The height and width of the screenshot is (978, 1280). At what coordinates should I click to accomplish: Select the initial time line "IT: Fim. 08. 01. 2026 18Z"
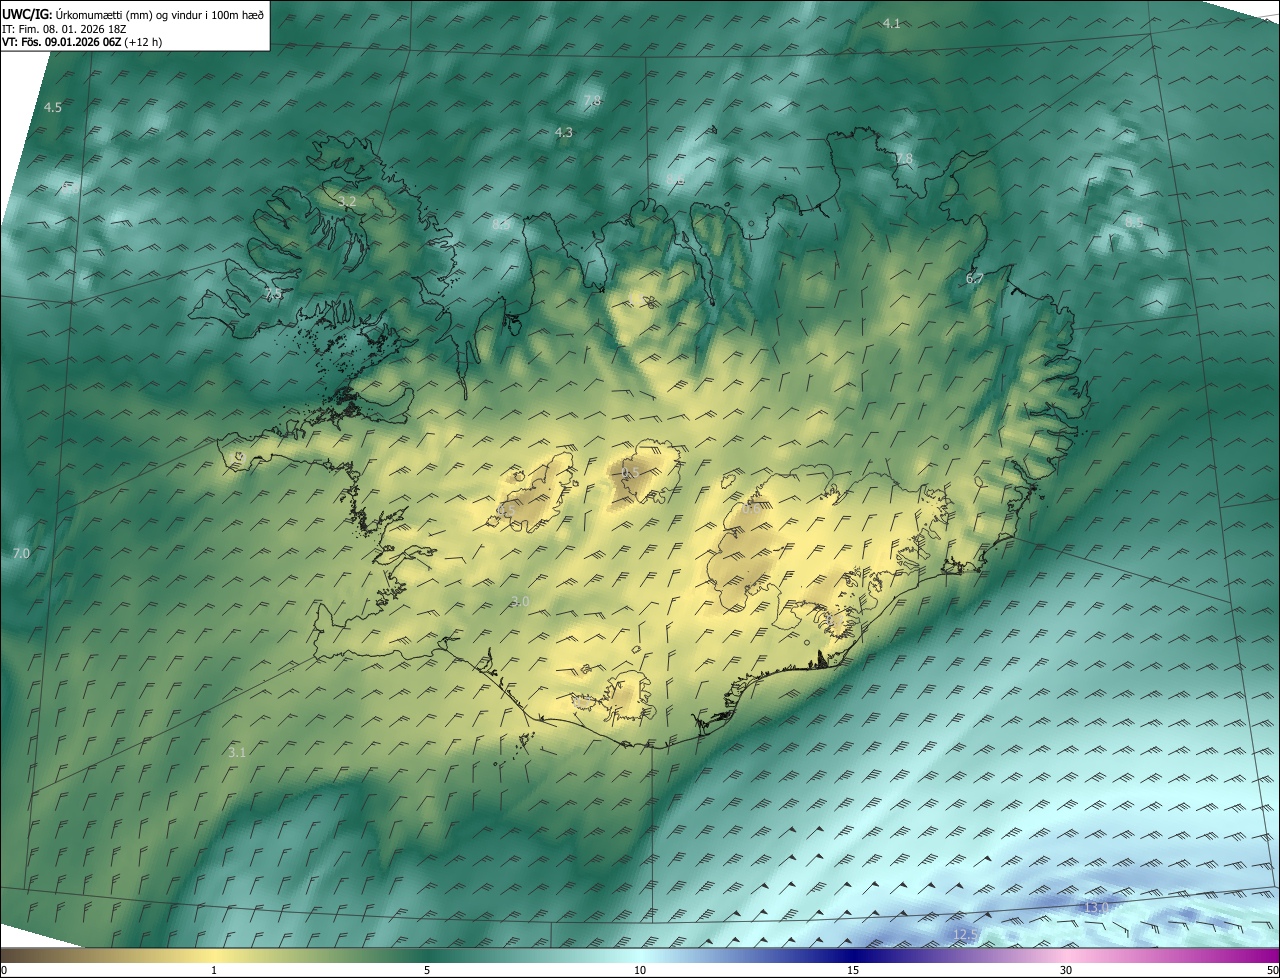coord(64,28)
